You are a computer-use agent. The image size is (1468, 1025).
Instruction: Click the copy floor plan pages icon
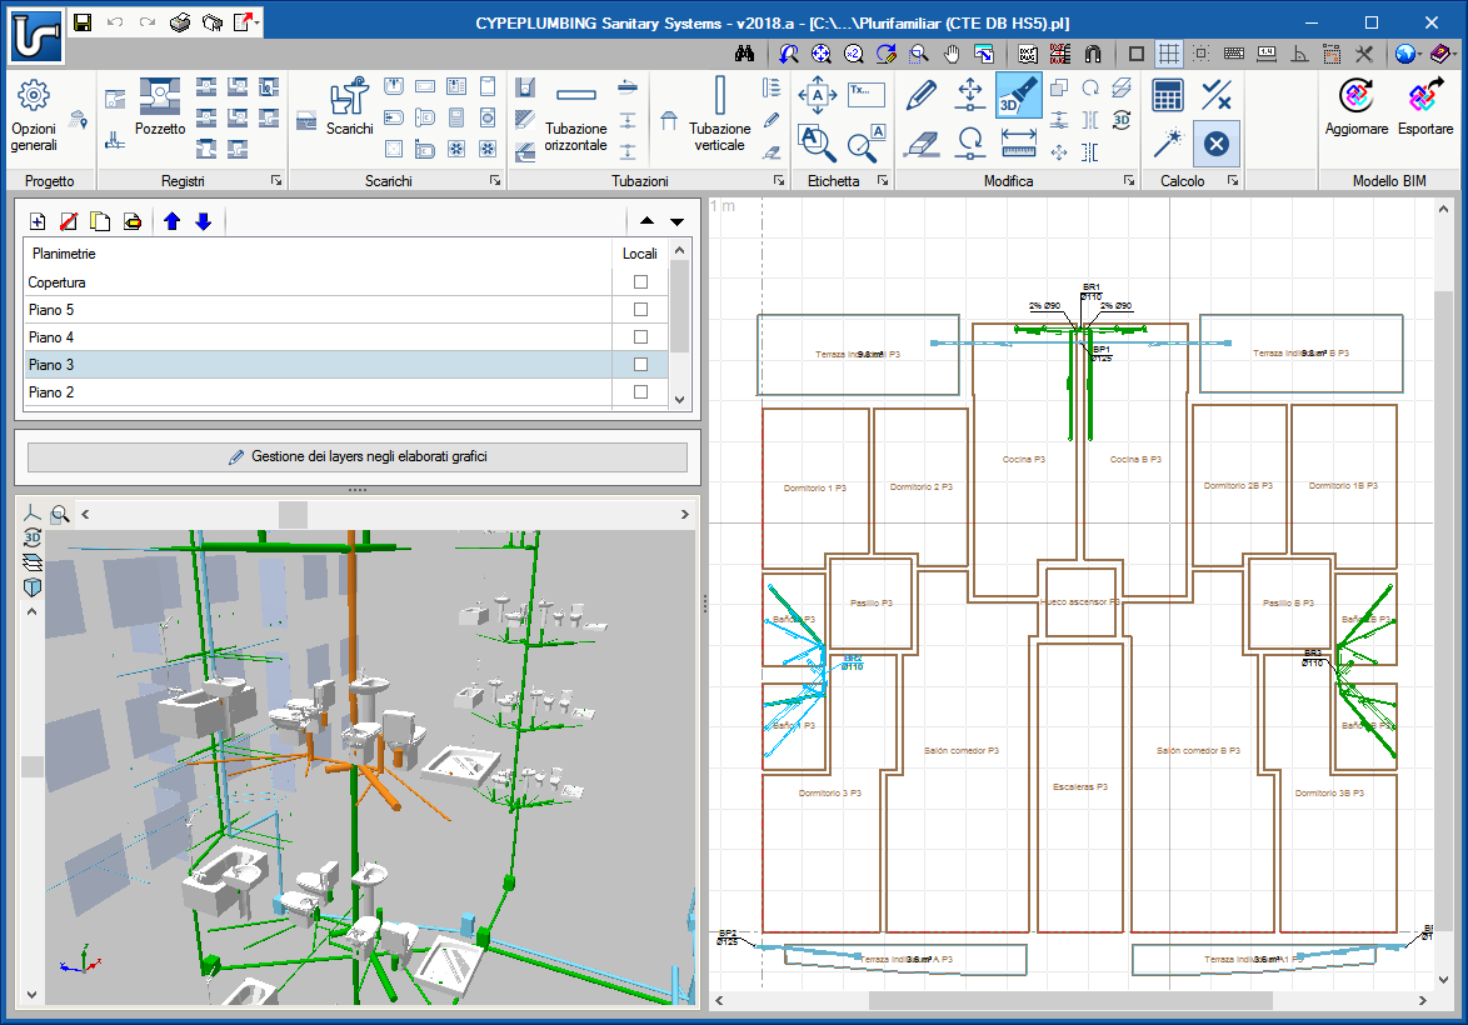(x=100, y=221)
